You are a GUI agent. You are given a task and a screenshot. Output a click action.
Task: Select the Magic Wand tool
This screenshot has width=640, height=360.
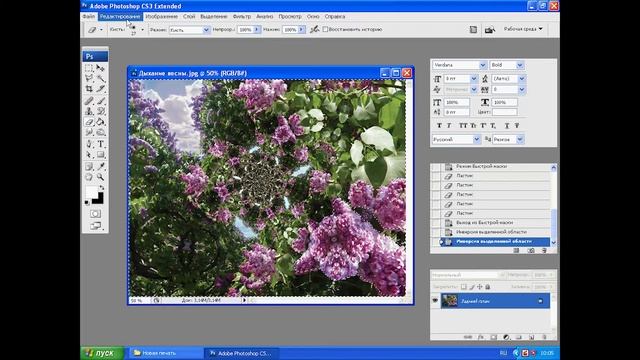click(x=100, y=78)
